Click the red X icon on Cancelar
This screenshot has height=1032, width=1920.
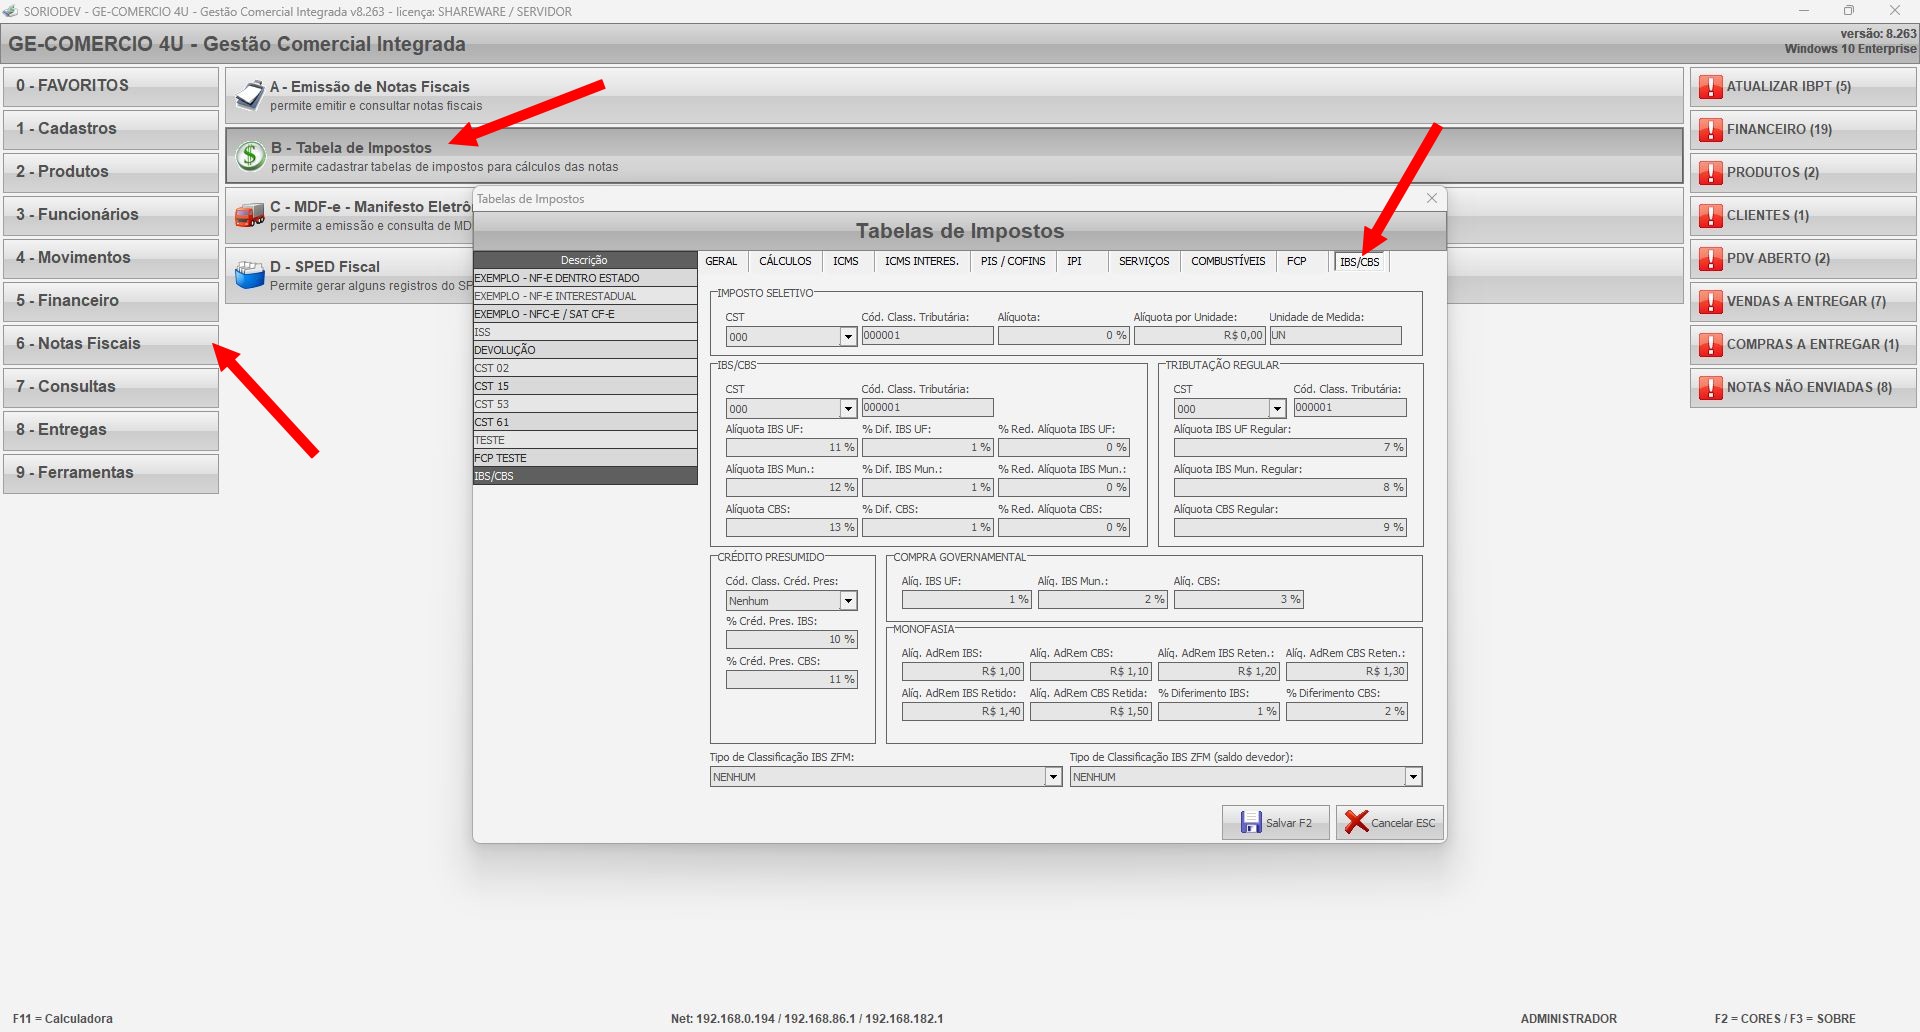click(x=1356, y=822)
